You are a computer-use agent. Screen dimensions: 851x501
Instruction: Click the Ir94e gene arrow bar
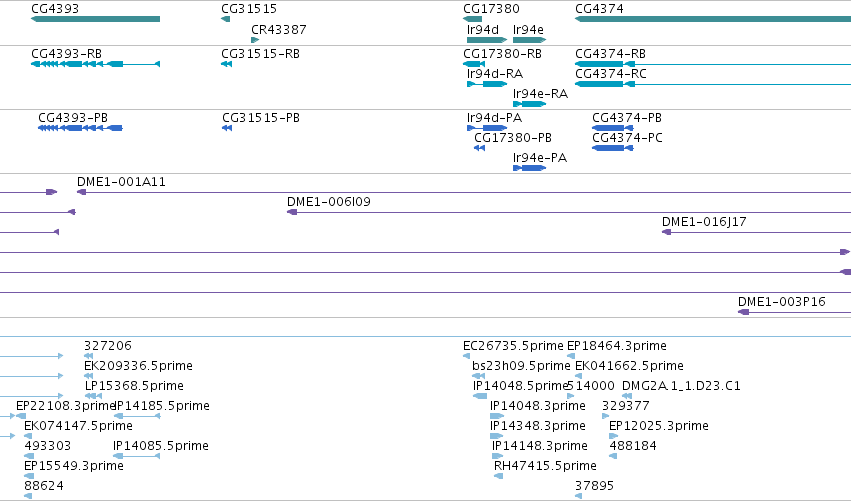529,40
